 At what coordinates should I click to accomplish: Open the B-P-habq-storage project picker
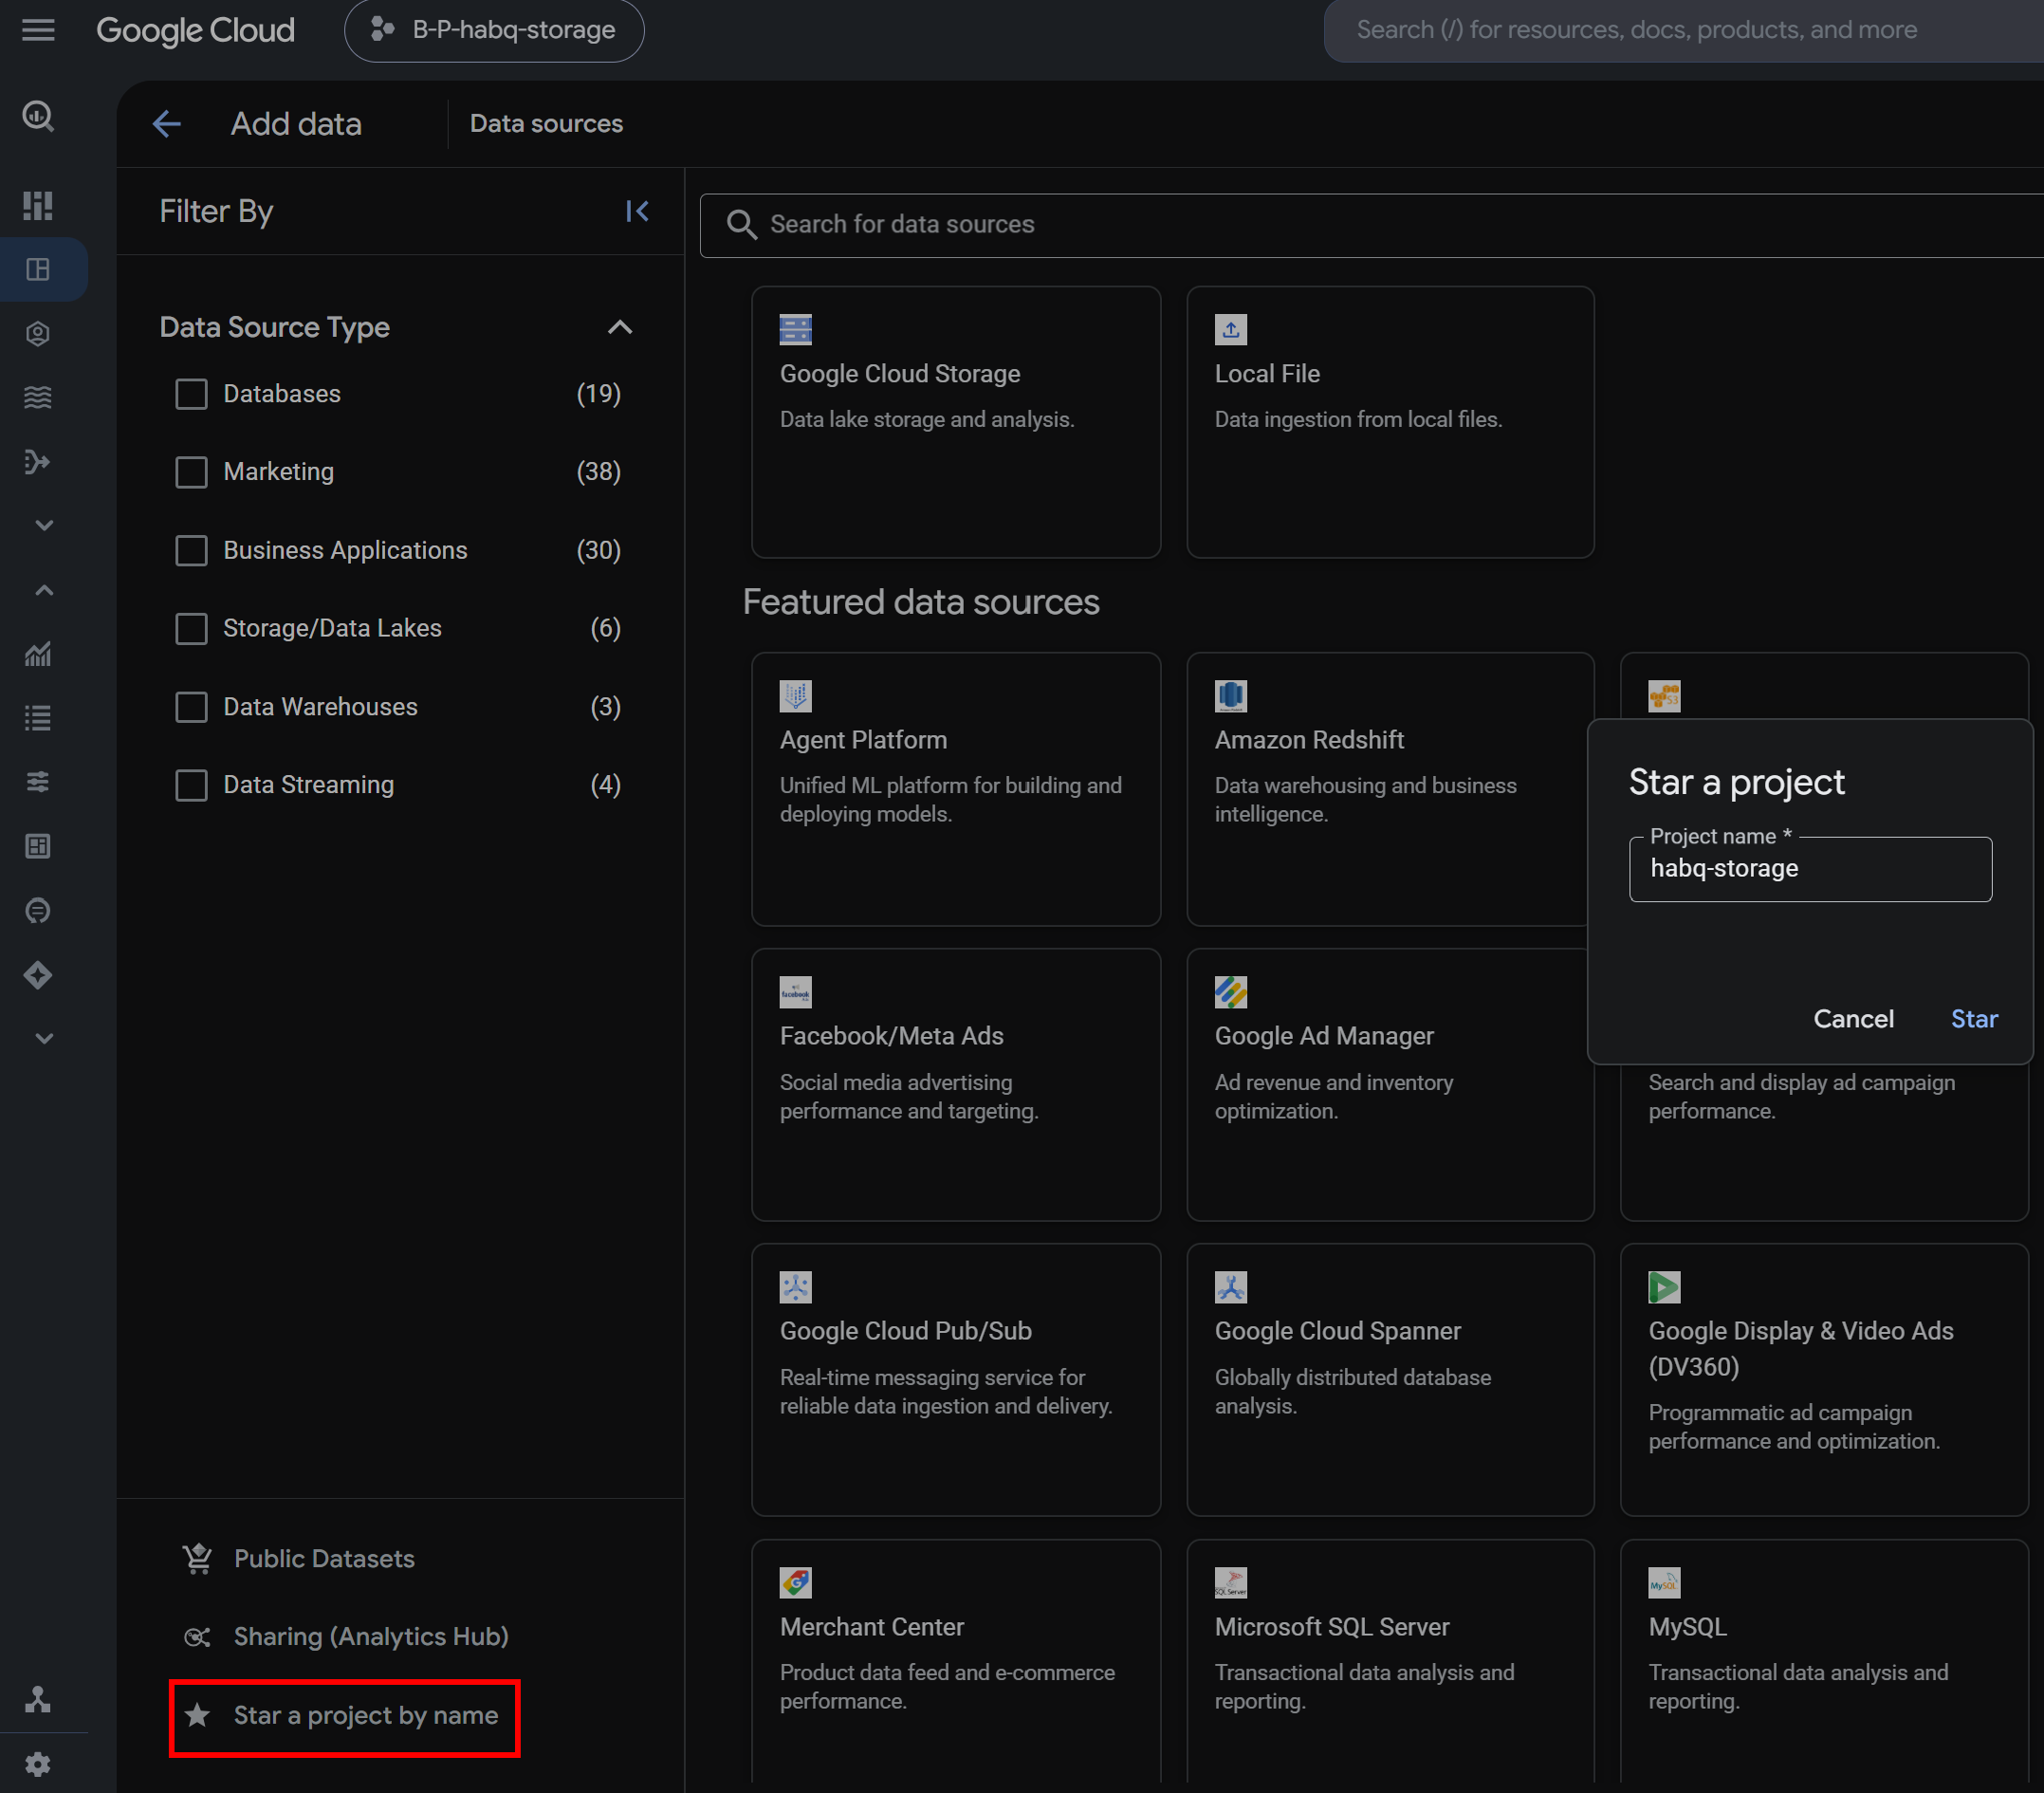pyautogui.click(x=494, y=30)
